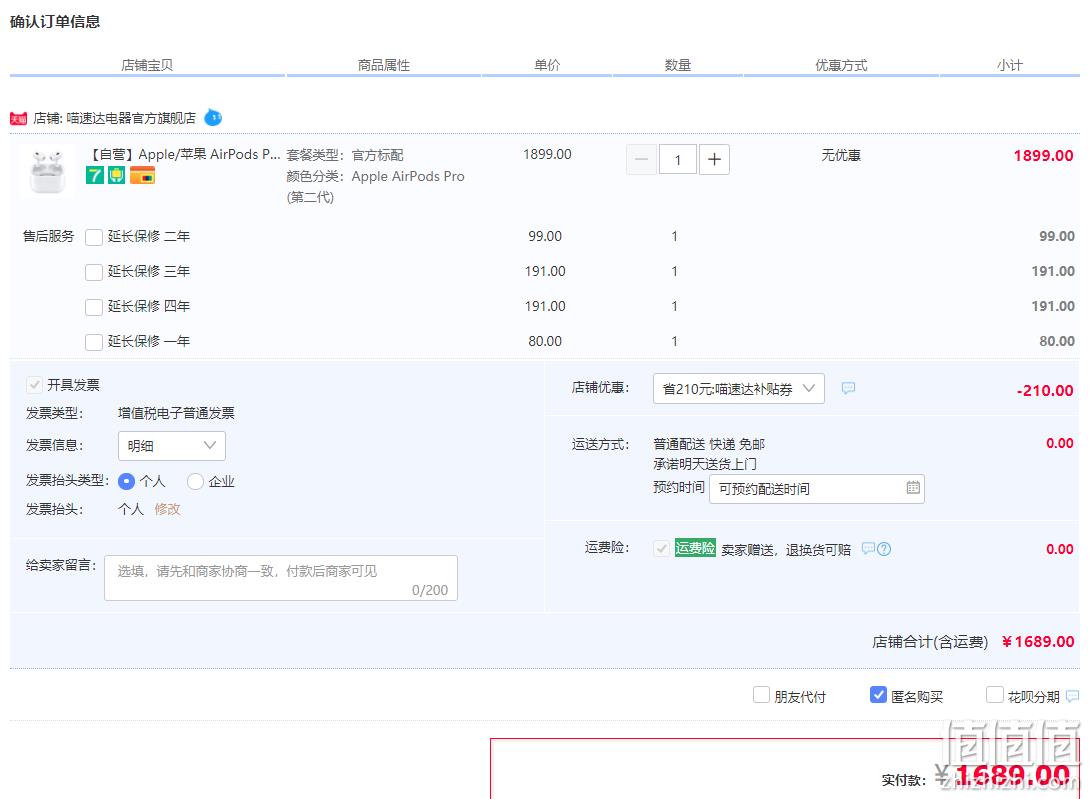Click the 可预约配送时间 delivery time field

[817, 489]
